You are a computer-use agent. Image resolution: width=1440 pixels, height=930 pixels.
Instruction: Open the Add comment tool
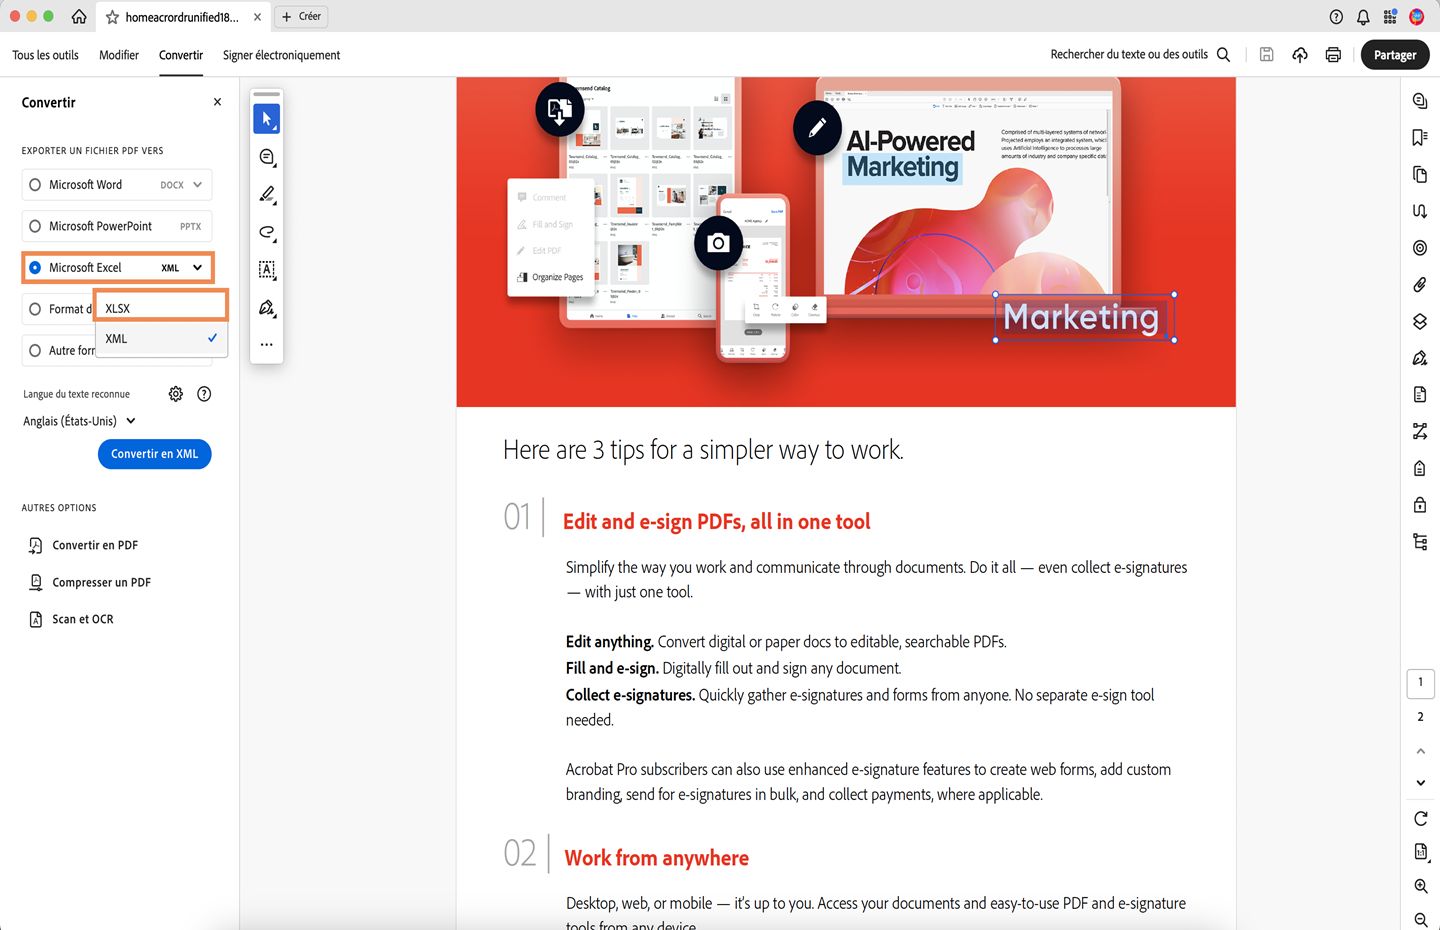[266, 157]
